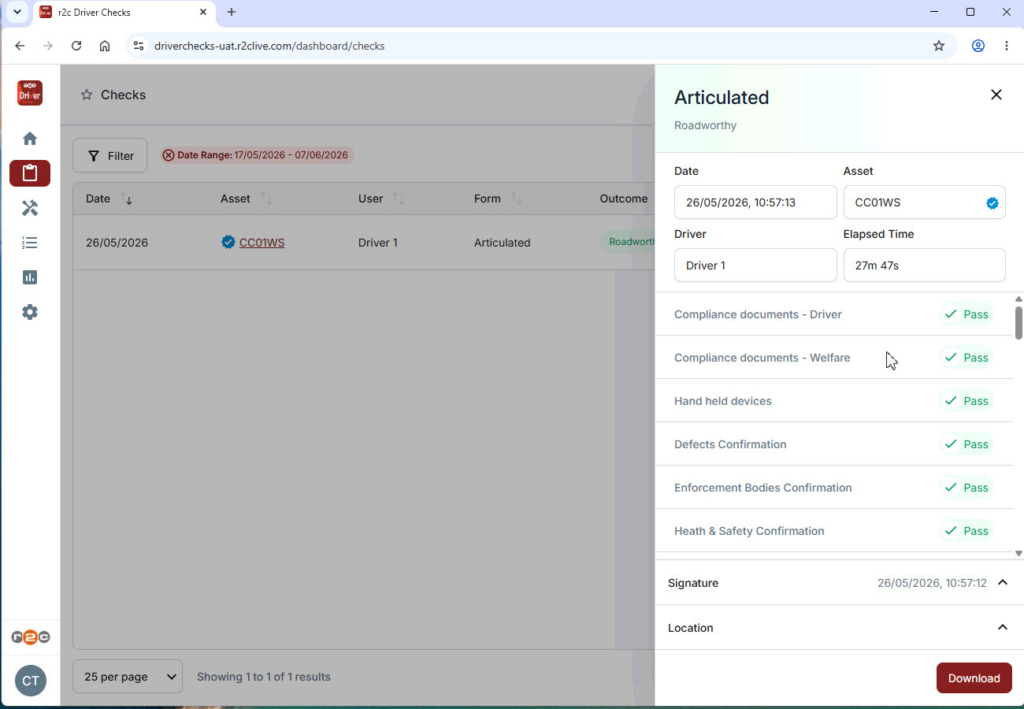Click the Date field showing 26/05/2026, 10:57:13
Image resolution: width=1024 pixels, height=709 pixels.
[x=755, y=202]
